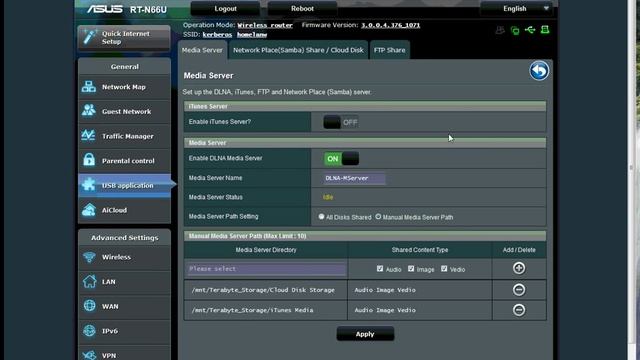
Task: Open WAN advanced settings
Action: tap(124, 306)
